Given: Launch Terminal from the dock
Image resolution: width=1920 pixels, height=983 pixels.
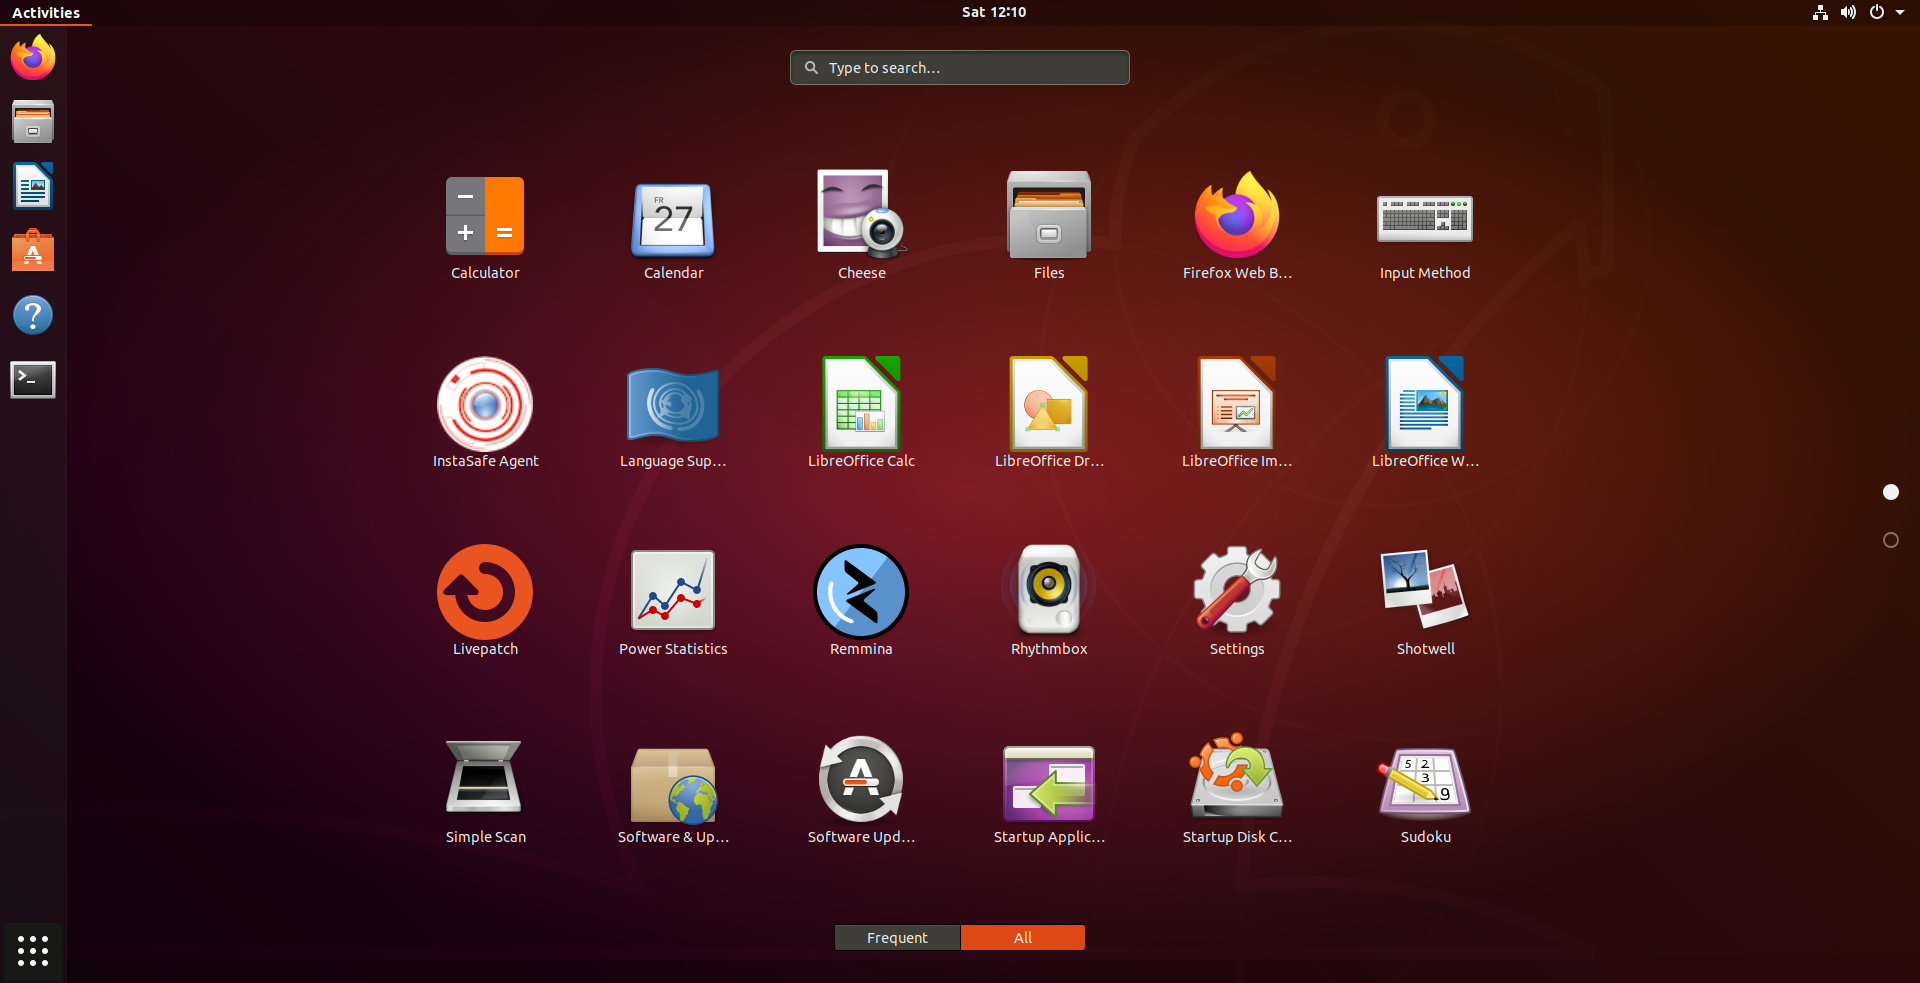Looking at the screenshot, I should [x=33, y=380].
